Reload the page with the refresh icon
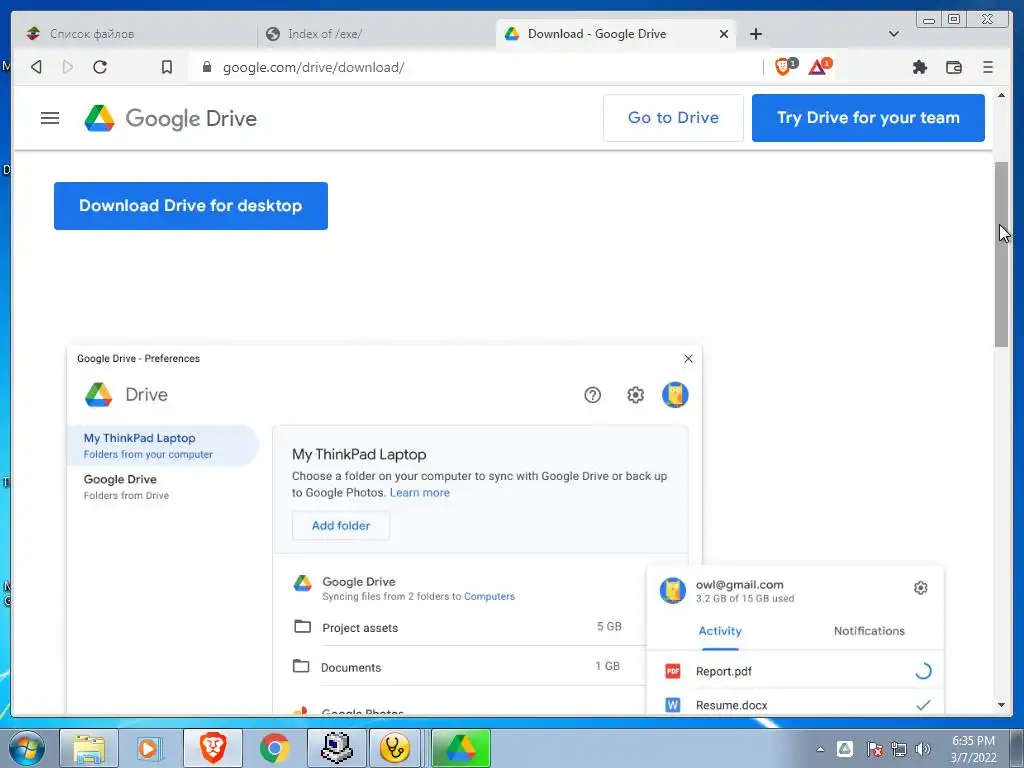1024x768 pixels. pos(100,67)
